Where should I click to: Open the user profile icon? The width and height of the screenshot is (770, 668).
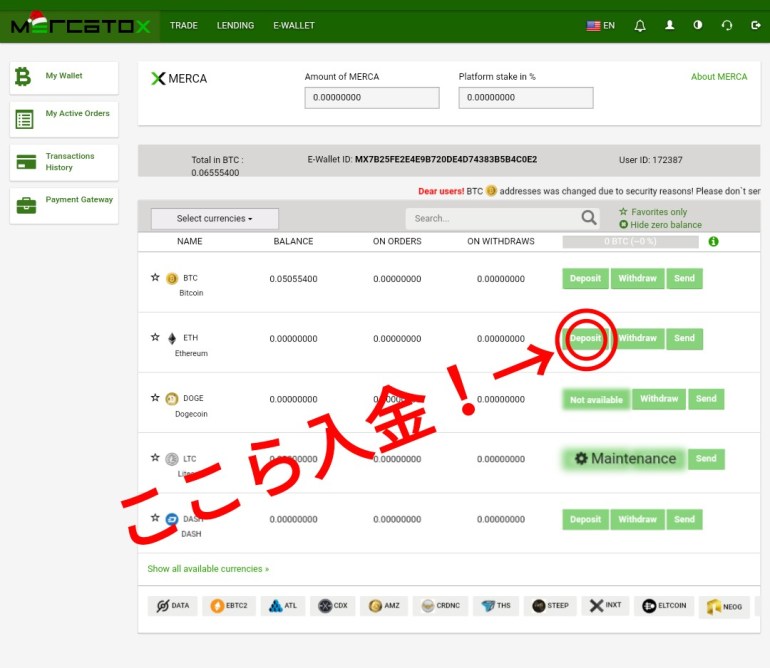point(669,25)
